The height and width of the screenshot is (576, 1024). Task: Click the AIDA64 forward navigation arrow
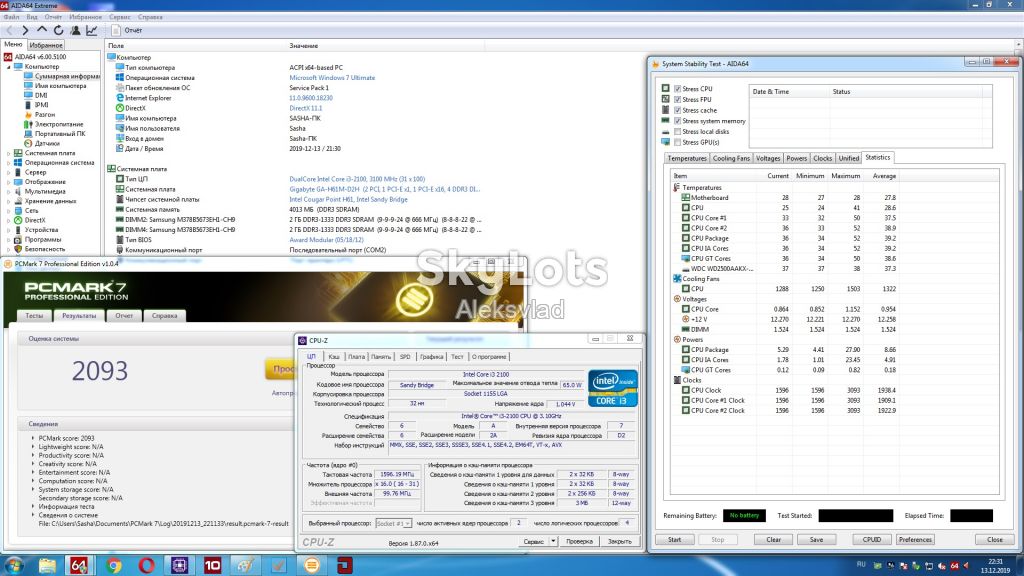coord(25,30)
